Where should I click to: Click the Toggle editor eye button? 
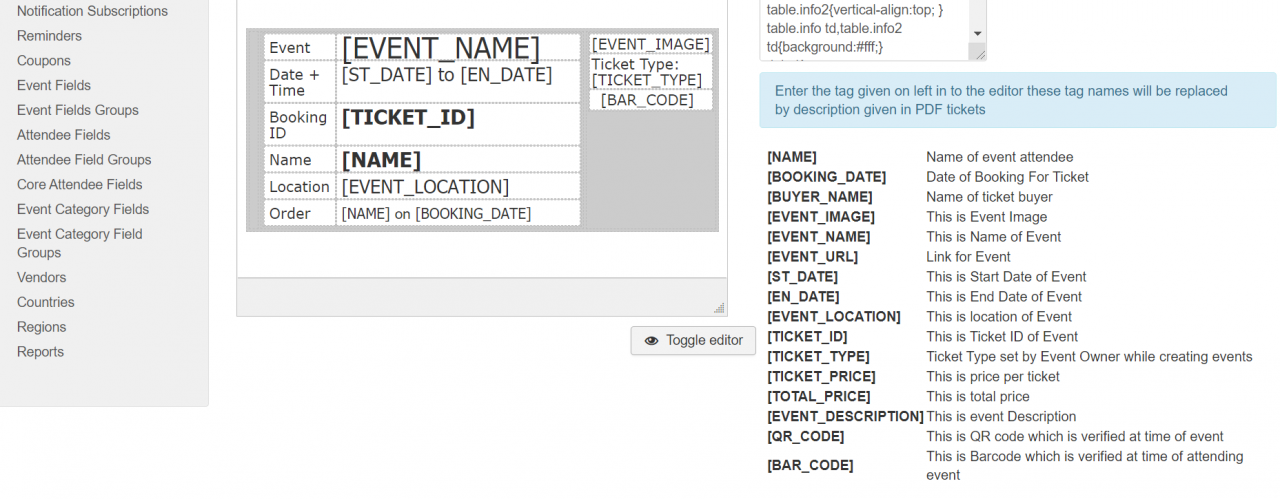693,340
